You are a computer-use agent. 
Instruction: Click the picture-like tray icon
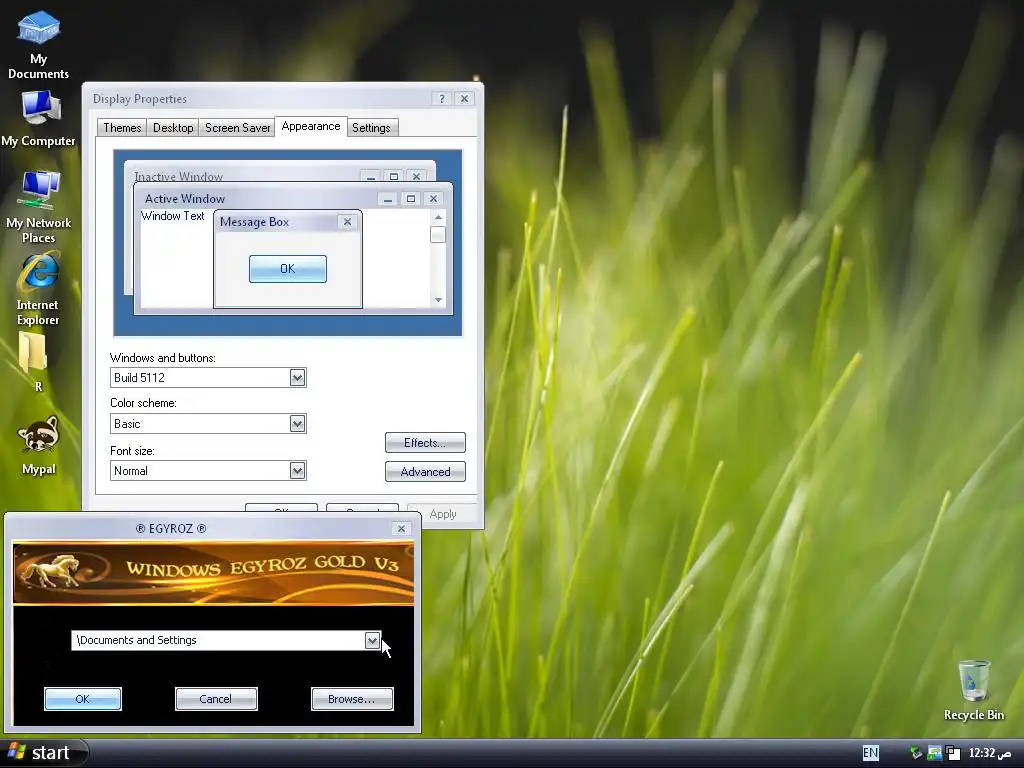click(x=935, y=753)
